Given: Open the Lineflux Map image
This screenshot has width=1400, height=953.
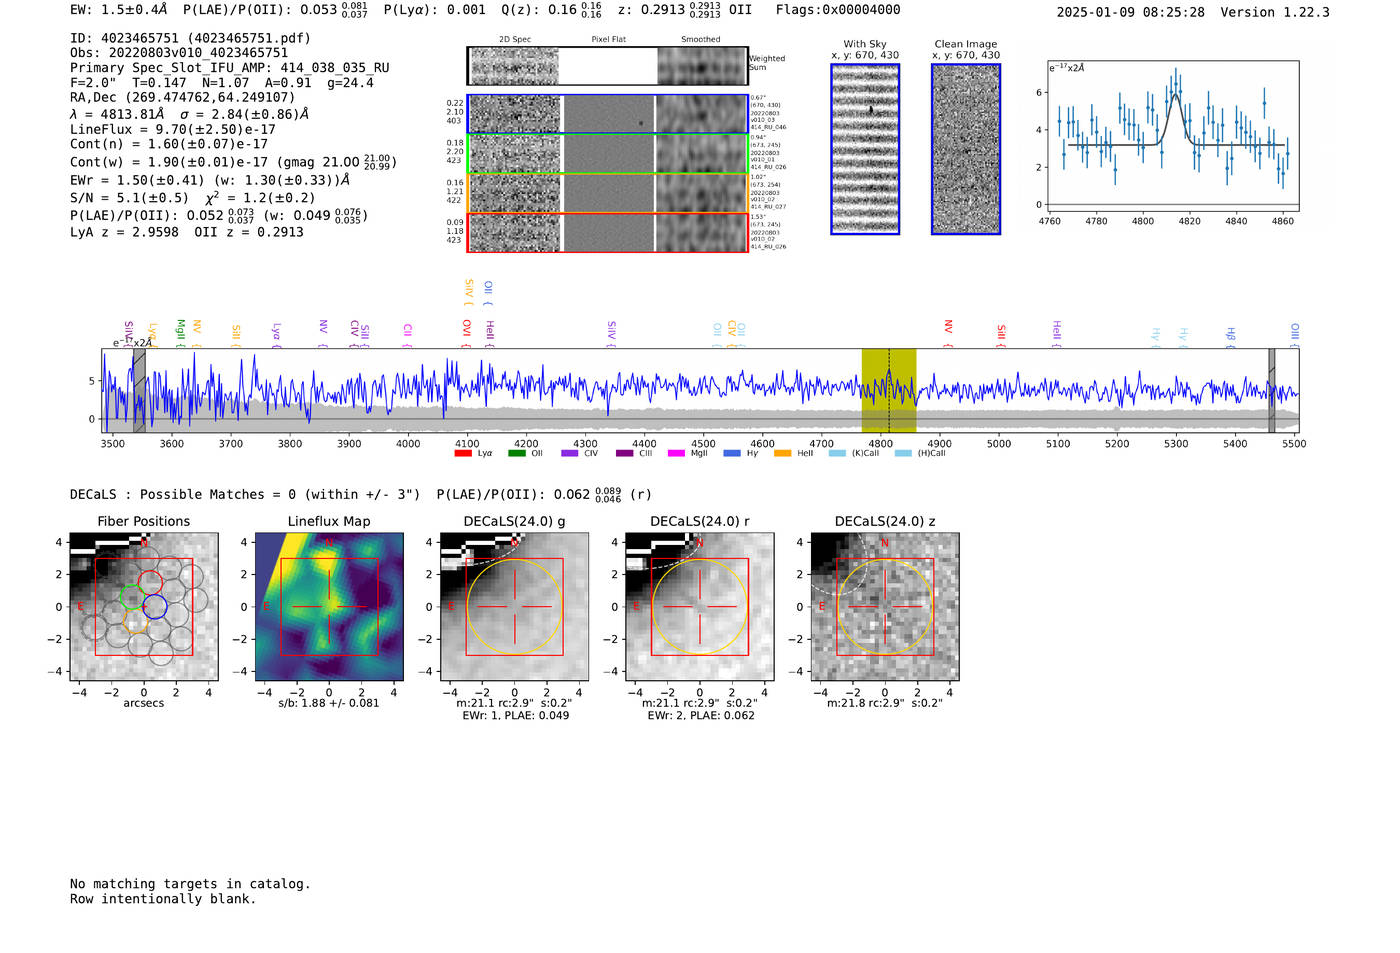Looking at the screenshot, I should [x=329, y=606].
